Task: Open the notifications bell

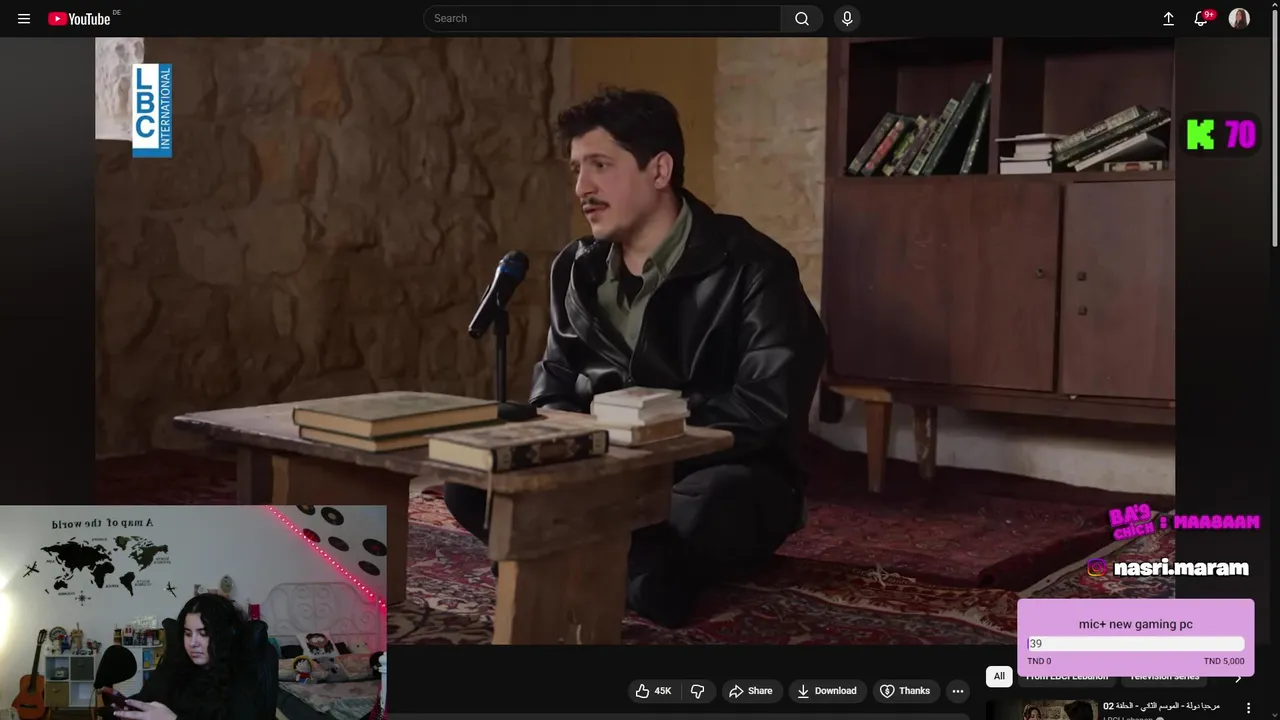Action: pyautogui.click(x=1202, y=18)
